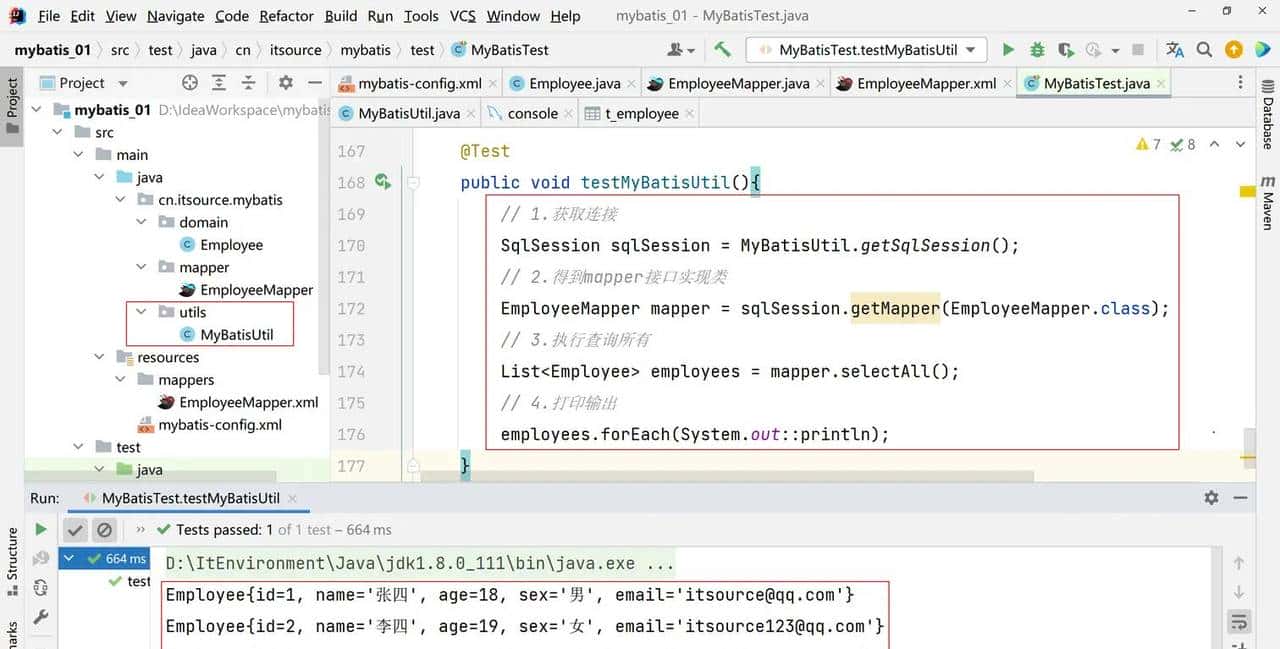Switch to the EmployeeMapper.xml editor tab

click(x=925, y=84)
